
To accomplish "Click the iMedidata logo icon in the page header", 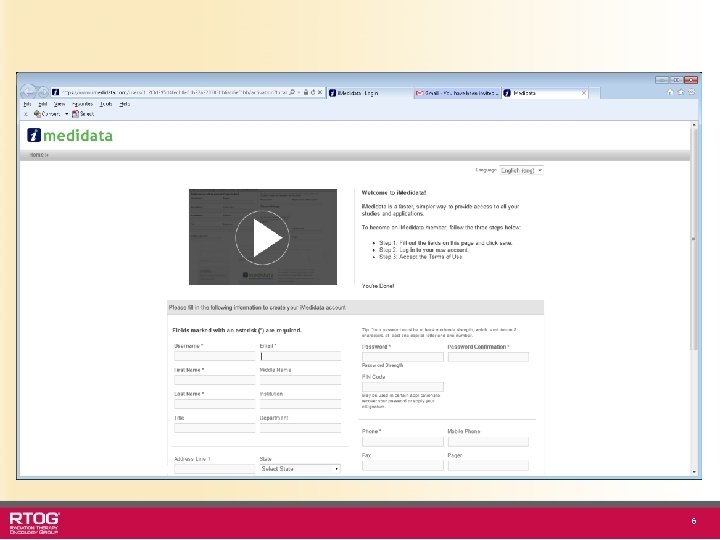I will (x=34, y=135).
